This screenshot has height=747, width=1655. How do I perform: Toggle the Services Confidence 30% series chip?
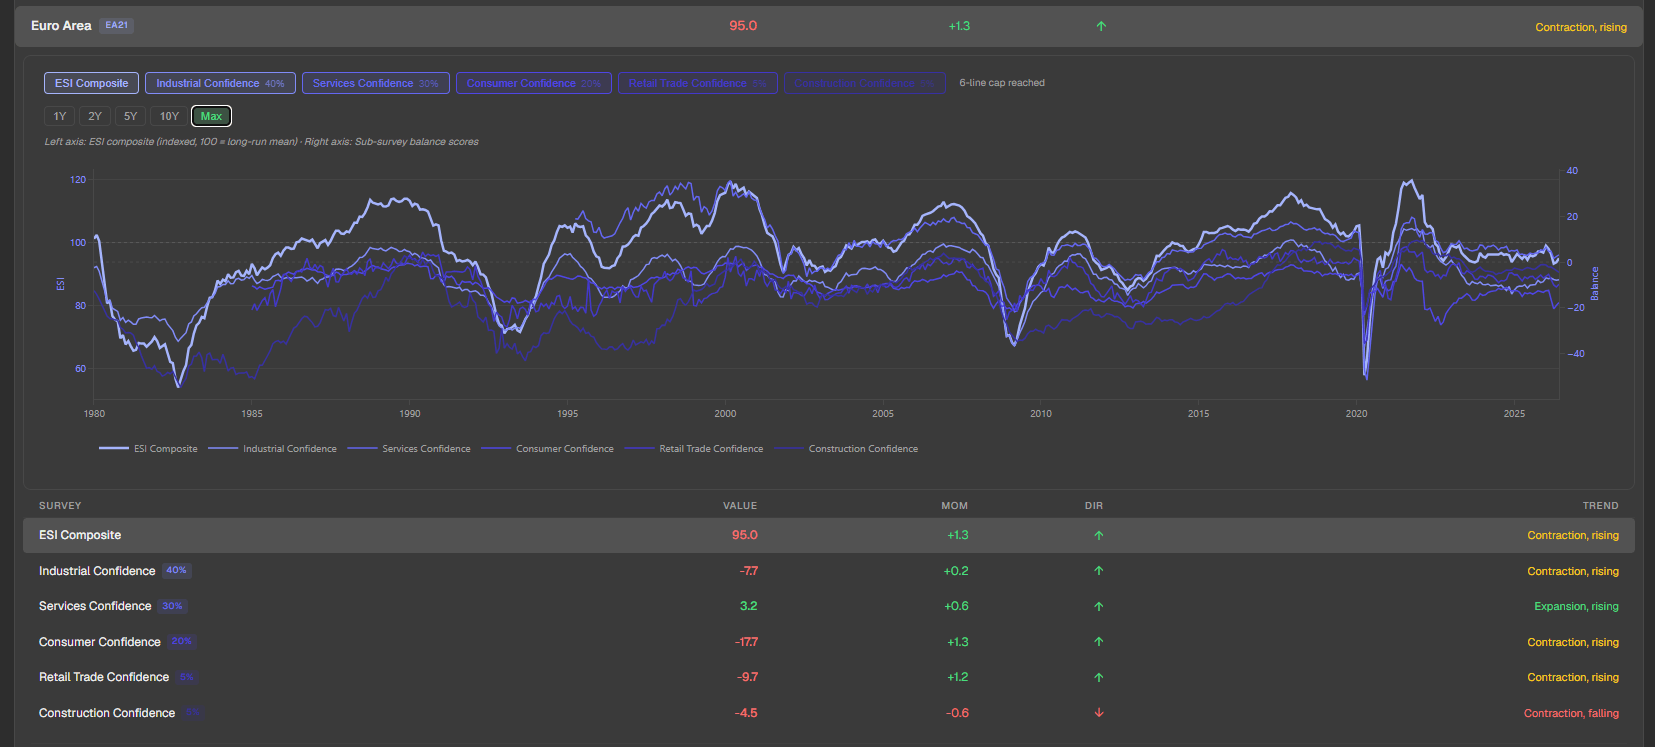point(376,83)
